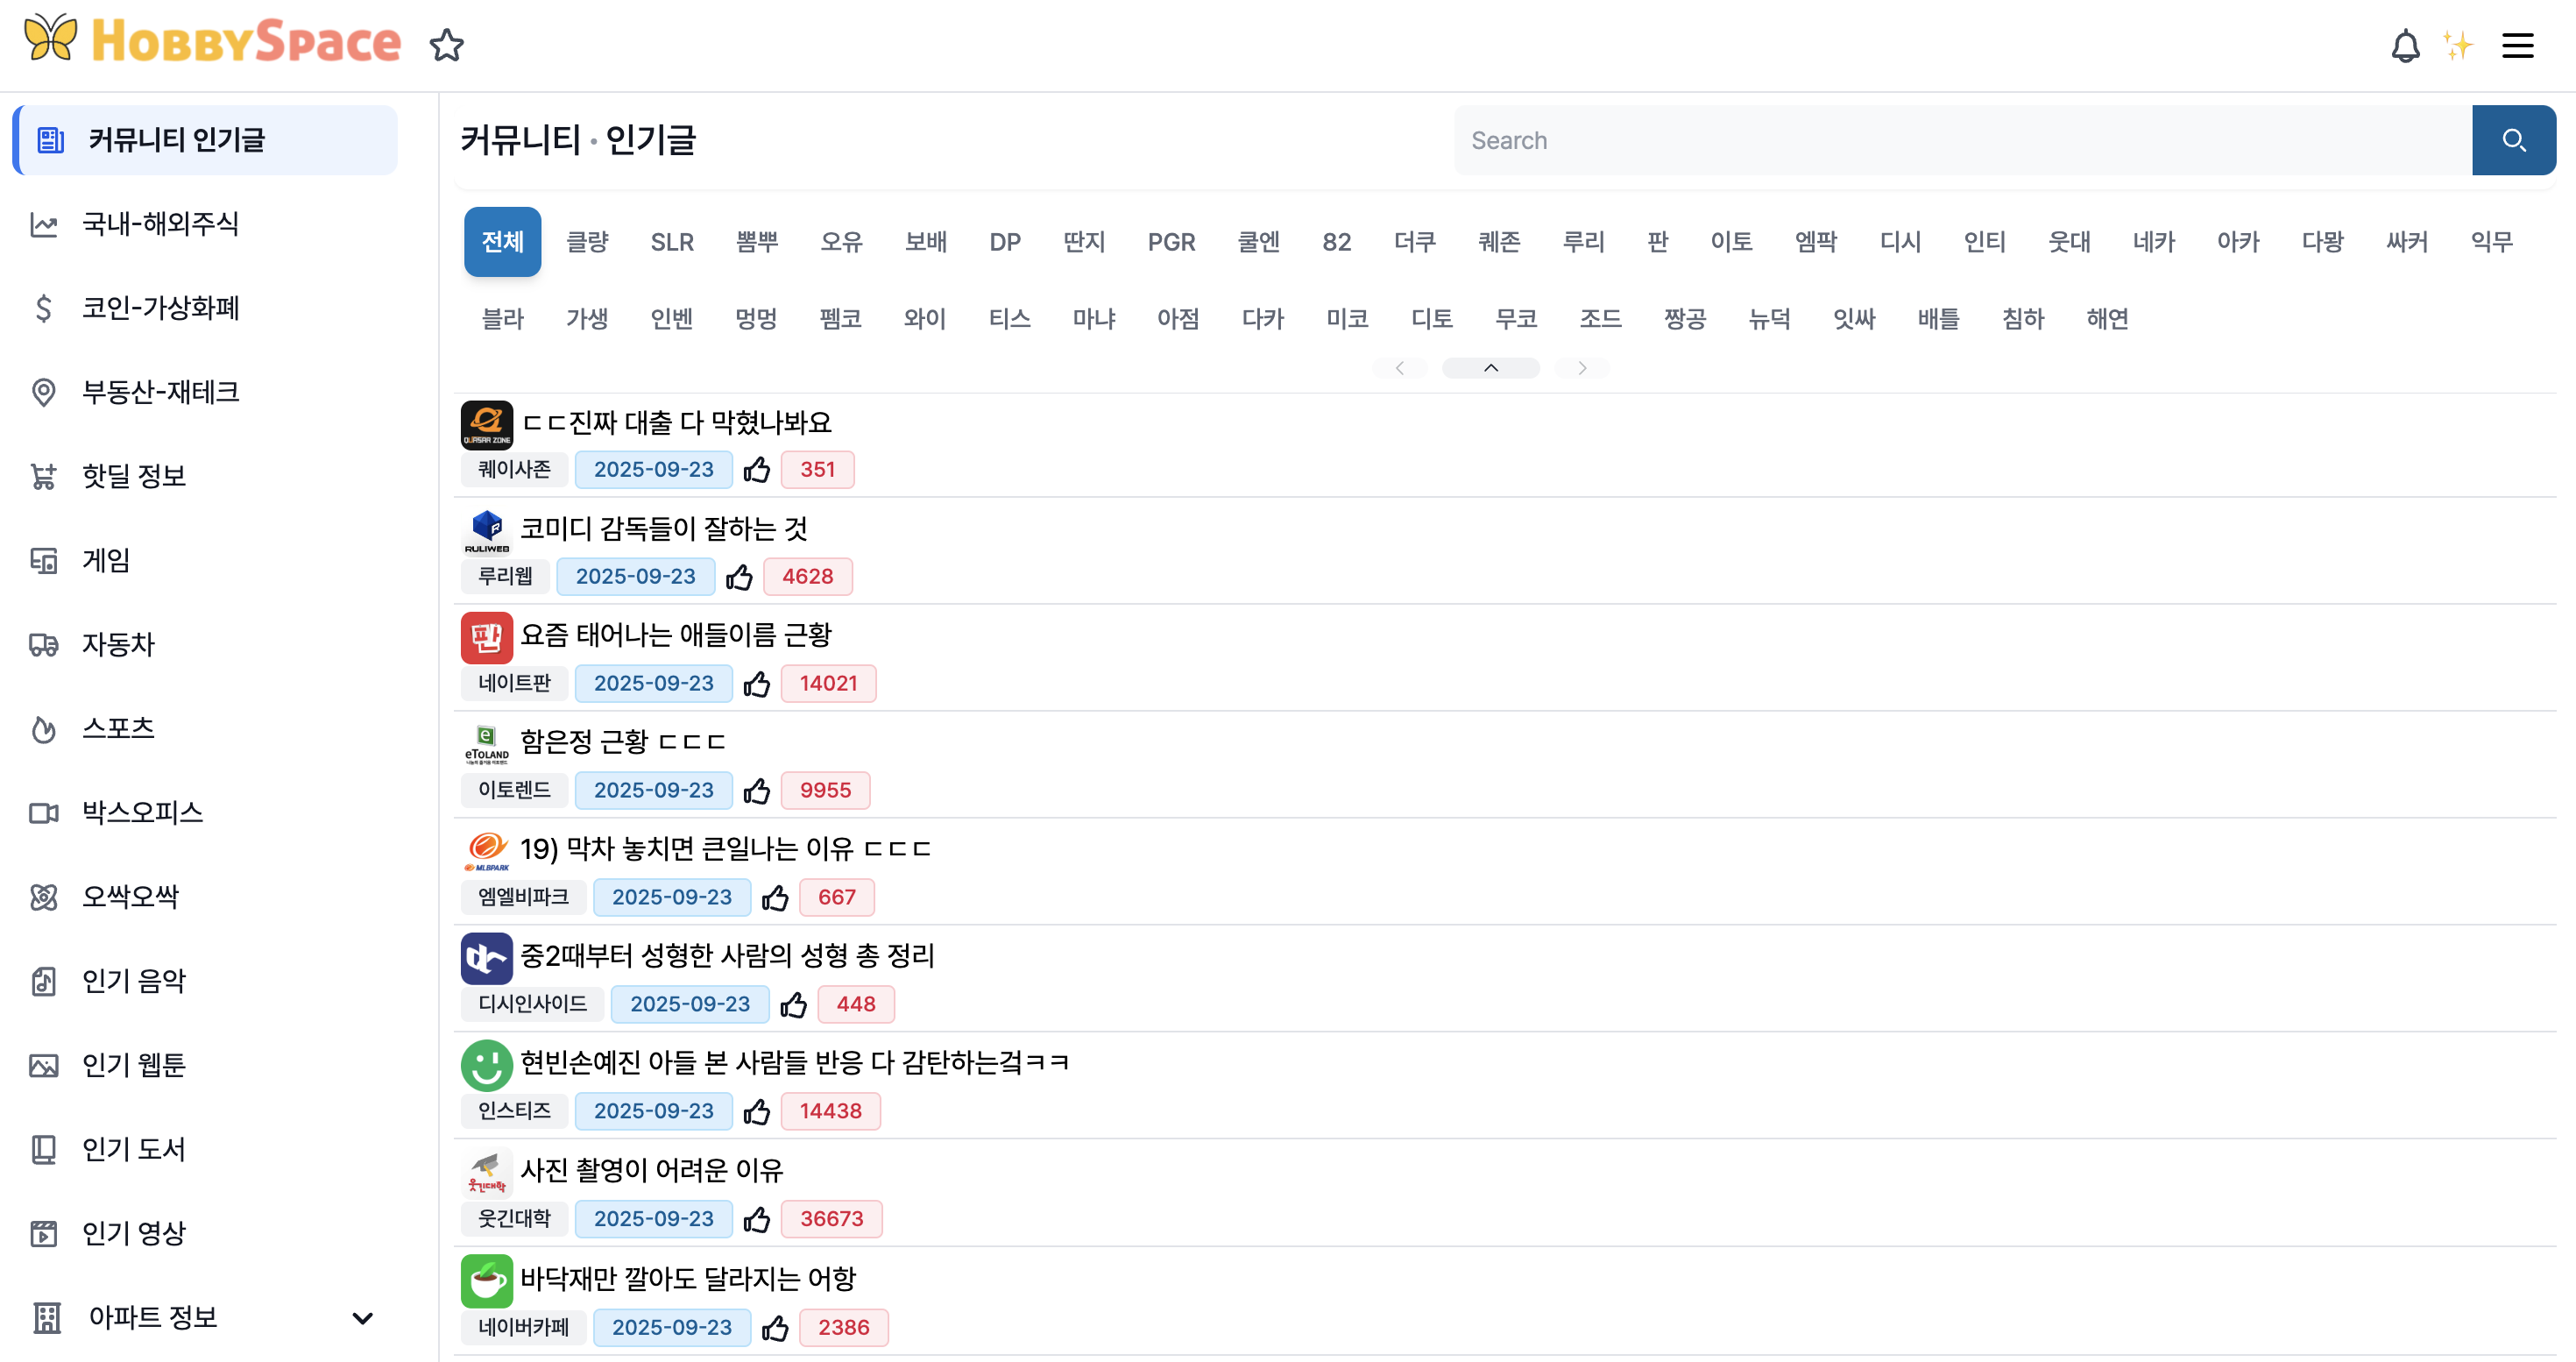Click thumbs-up icon on 코미디 감독들이 post

[739, 577]
